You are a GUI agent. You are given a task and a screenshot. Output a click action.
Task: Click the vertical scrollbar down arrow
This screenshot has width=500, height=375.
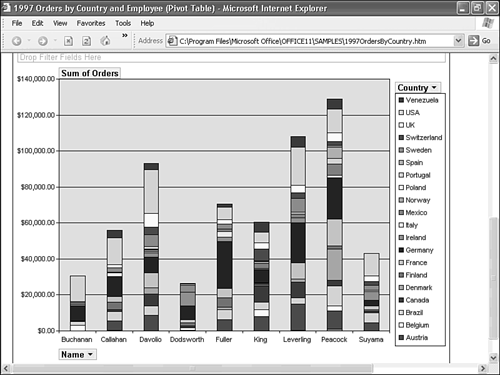[x=493, y=358]
